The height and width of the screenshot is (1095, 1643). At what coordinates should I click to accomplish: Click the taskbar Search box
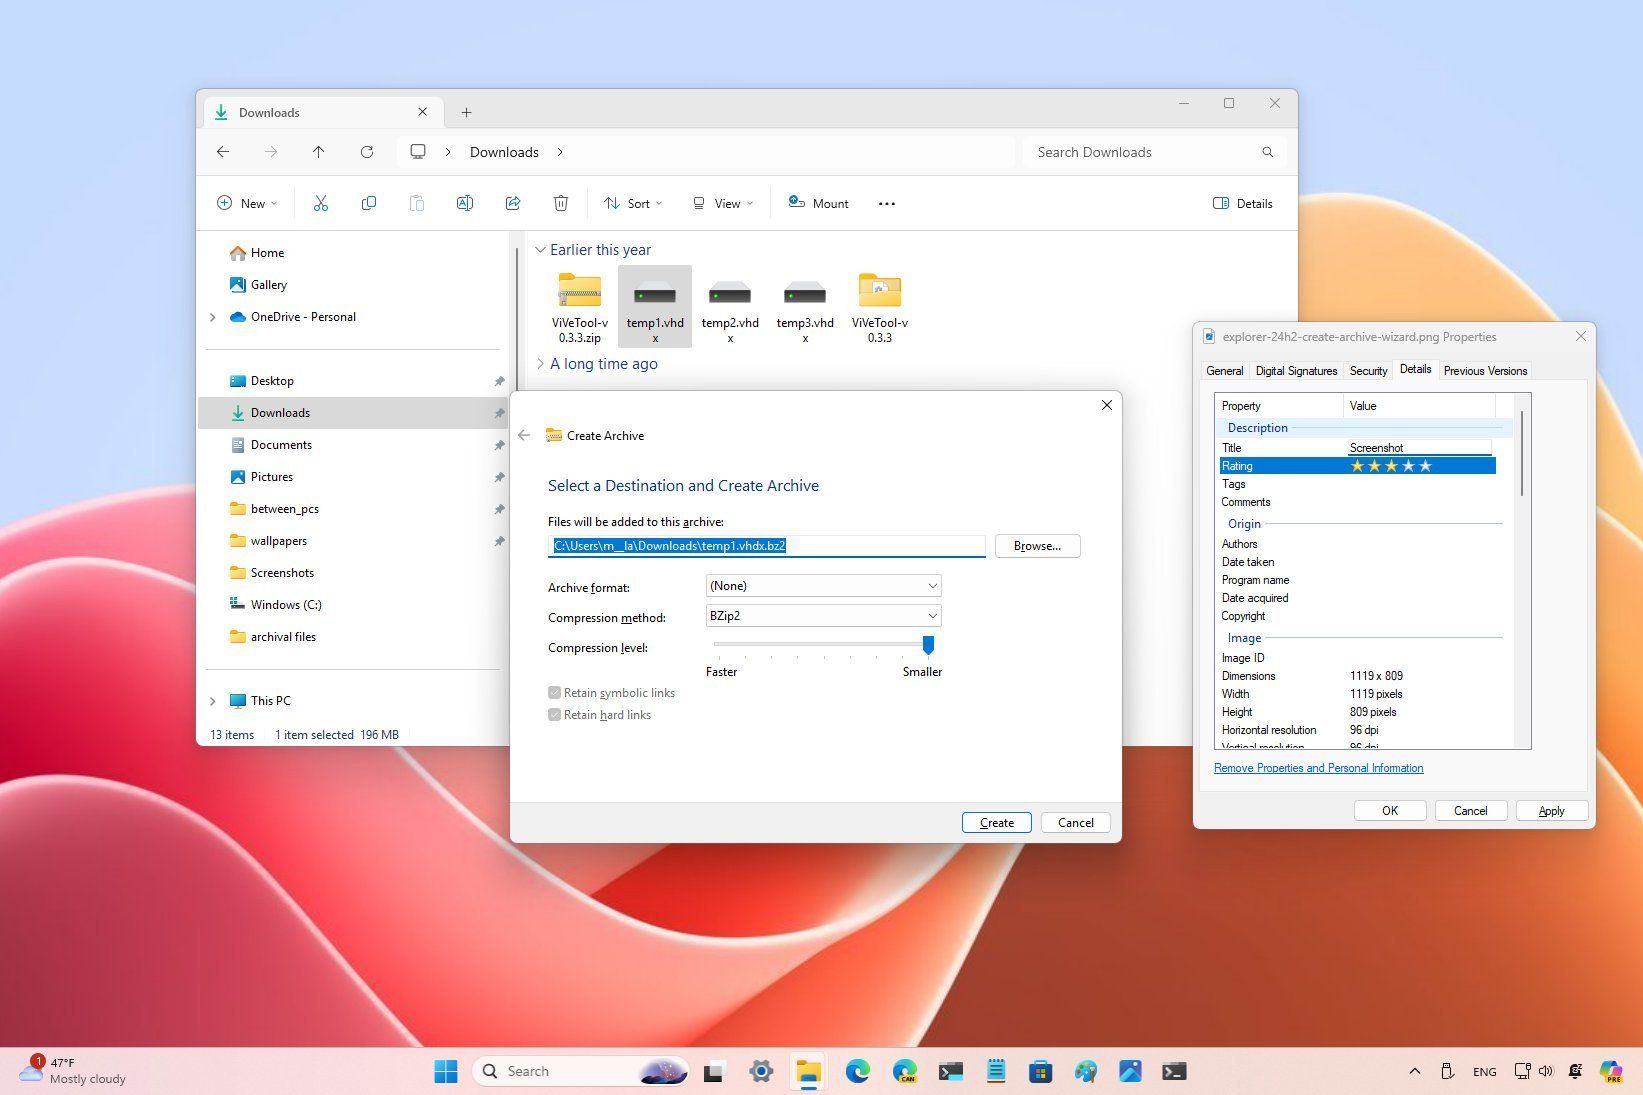581,1071
